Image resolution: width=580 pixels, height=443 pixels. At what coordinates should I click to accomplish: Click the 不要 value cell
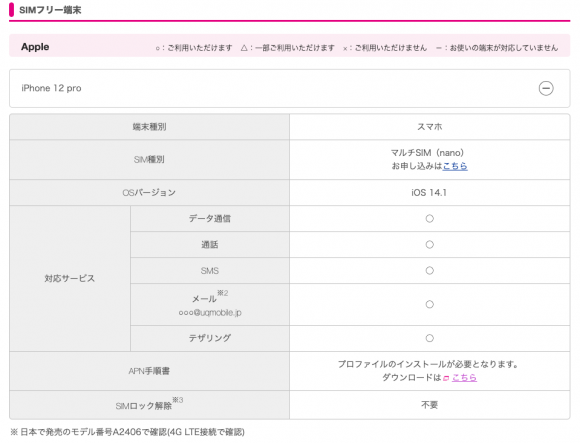pos(429,405)
